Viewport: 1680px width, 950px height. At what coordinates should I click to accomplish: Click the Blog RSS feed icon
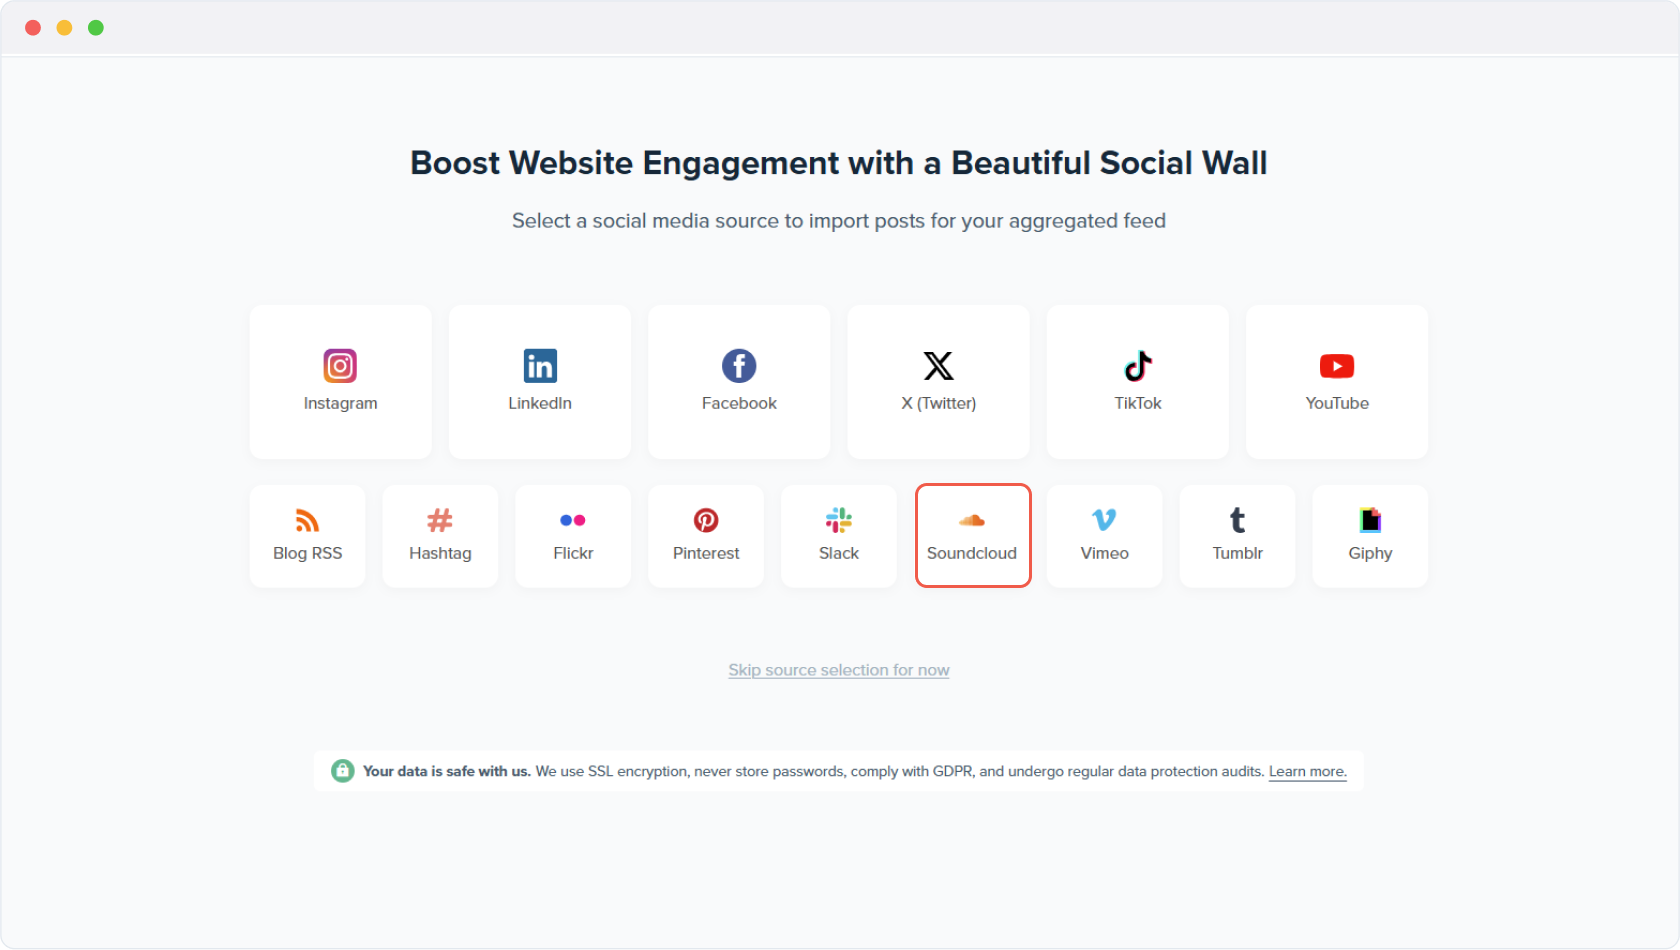coord(307,520)
